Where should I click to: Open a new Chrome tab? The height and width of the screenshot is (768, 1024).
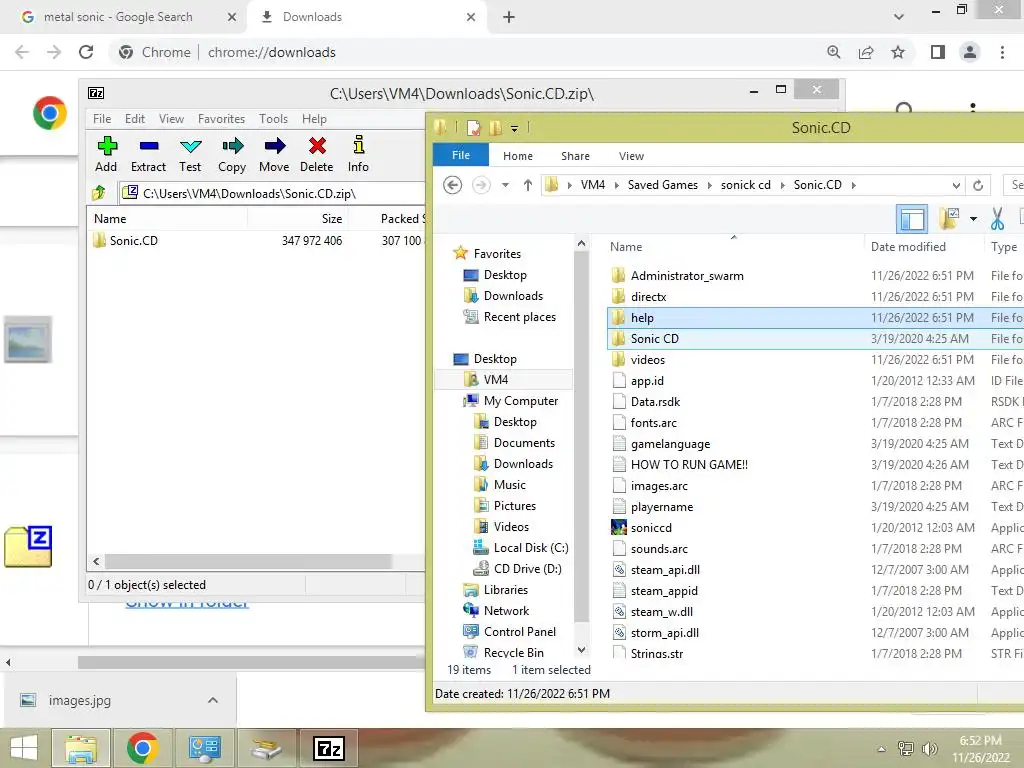point(509,17)
